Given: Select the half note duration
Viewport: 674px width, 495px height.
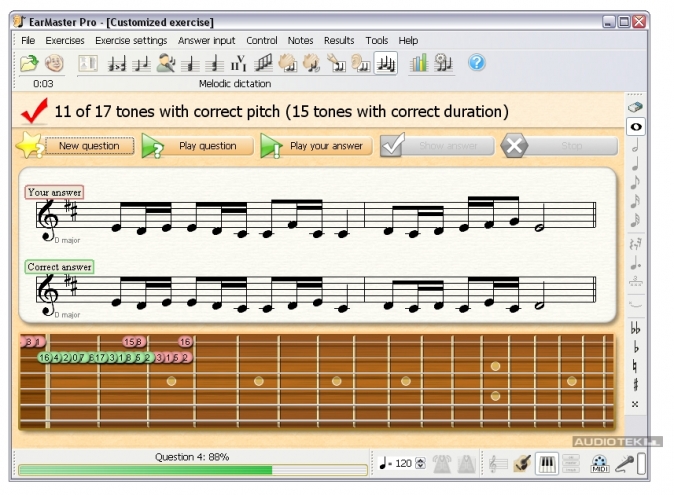Looking at the screenshot, I should click(x=635, y=145).
